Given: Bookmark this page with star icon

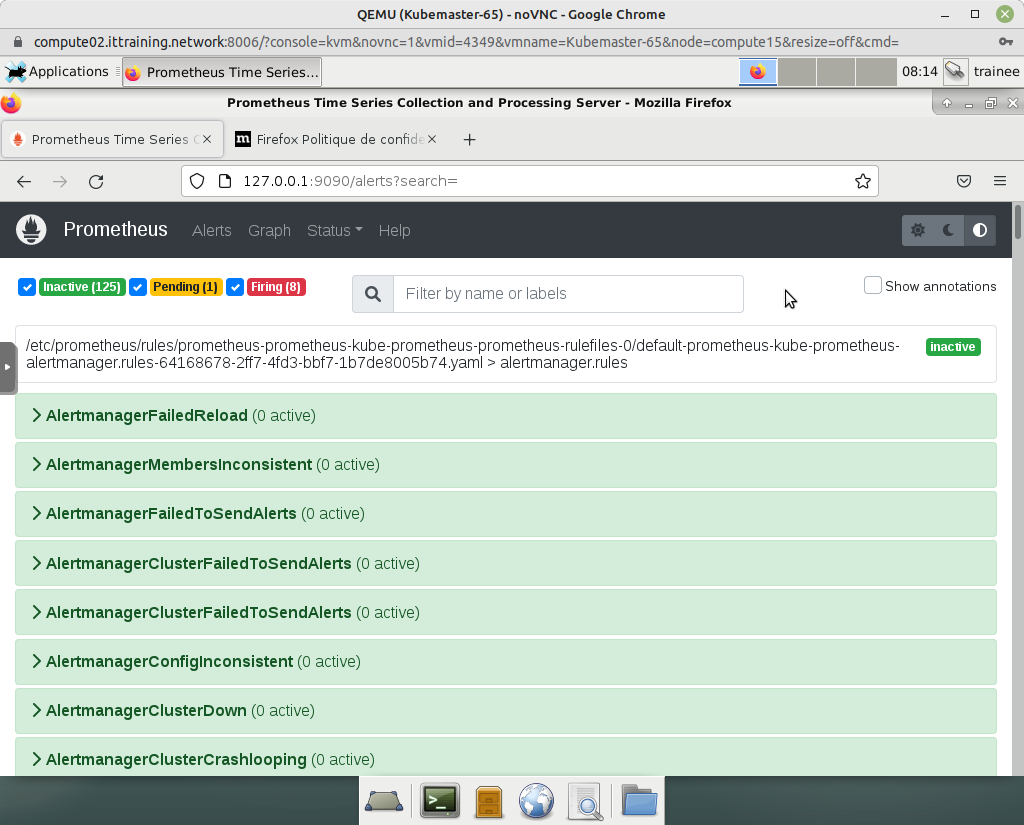Looking at the screenshot, I should tap(862, 181).
